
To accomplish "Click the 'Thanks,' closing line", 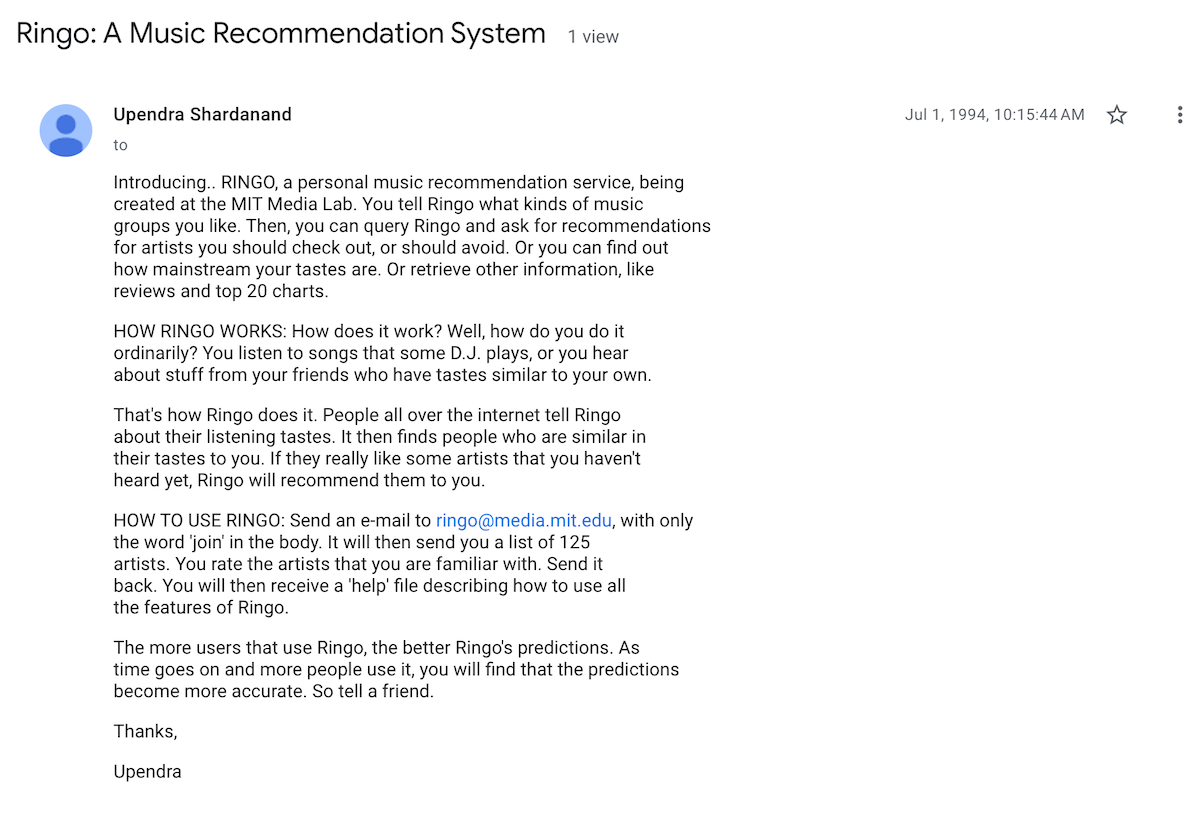I will (x=145, y=731).
